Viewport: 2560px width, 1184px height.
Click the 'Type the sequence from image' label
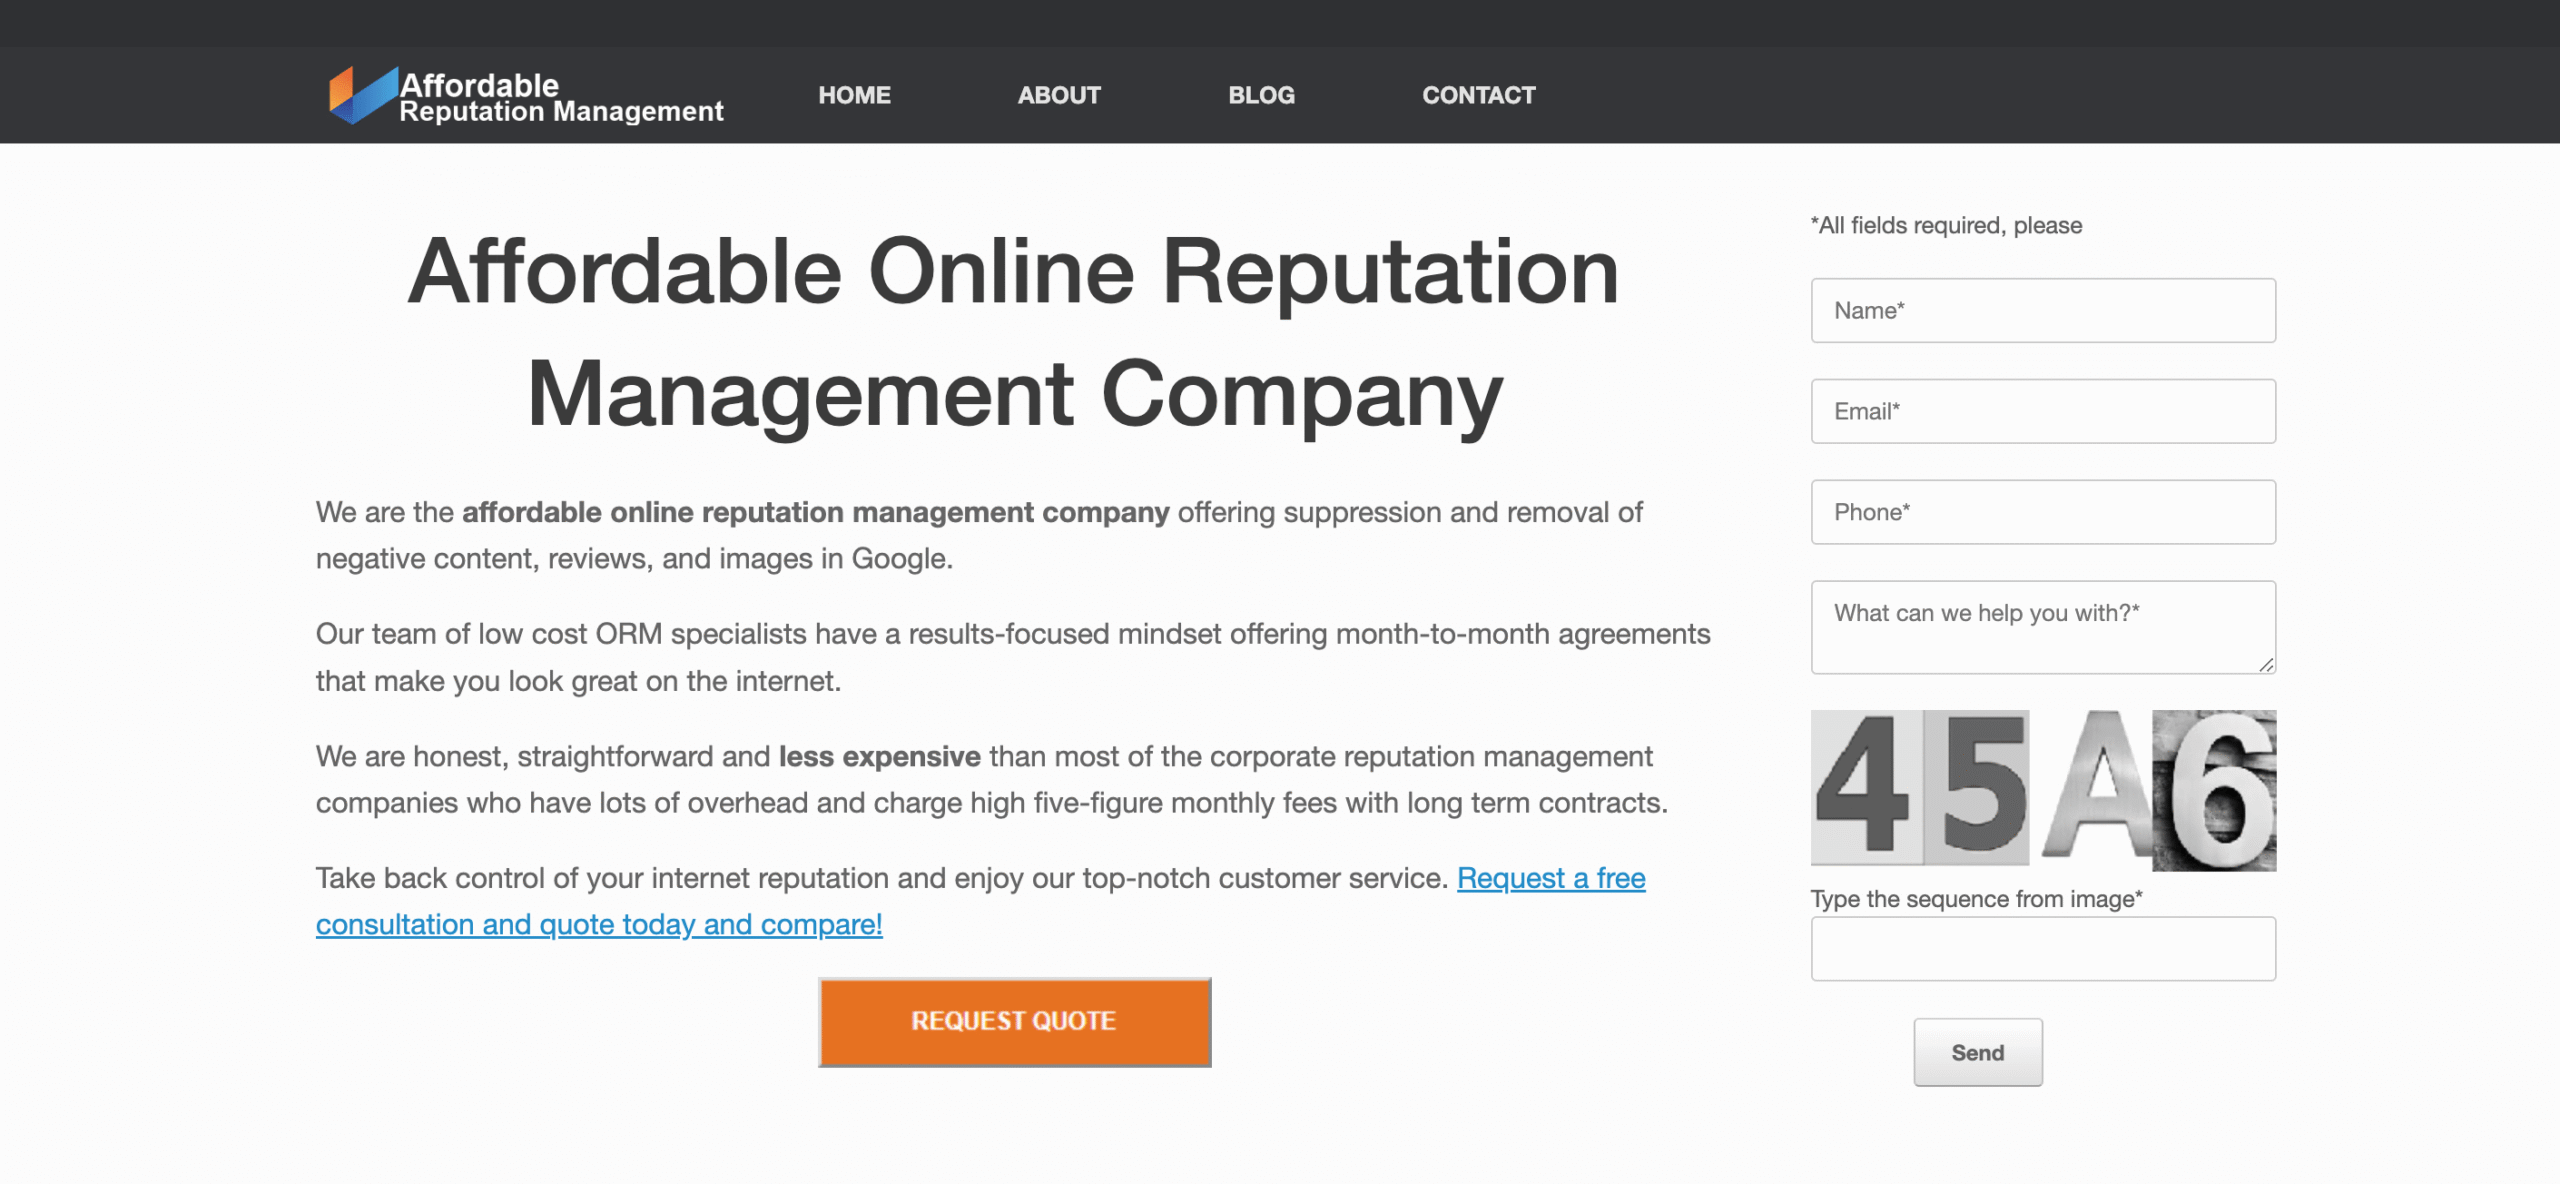[1975, 899]
